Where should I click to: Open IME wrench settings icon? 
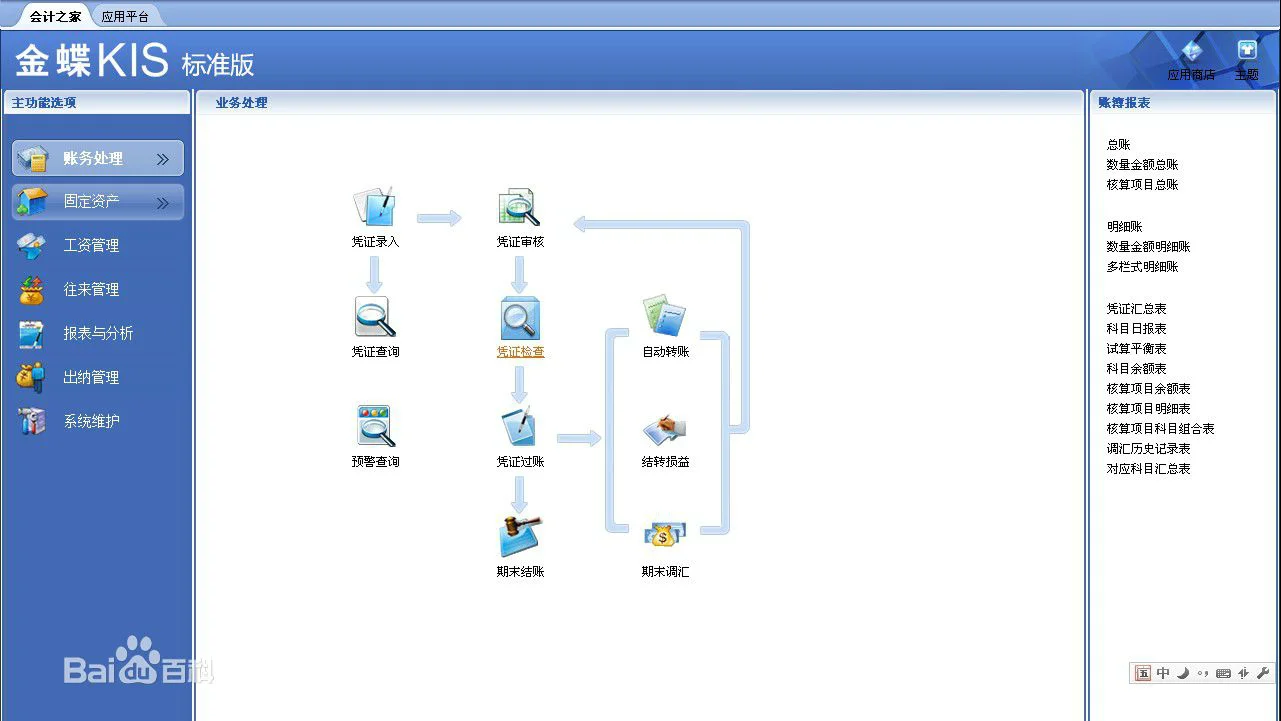[x=1263, y=673]
